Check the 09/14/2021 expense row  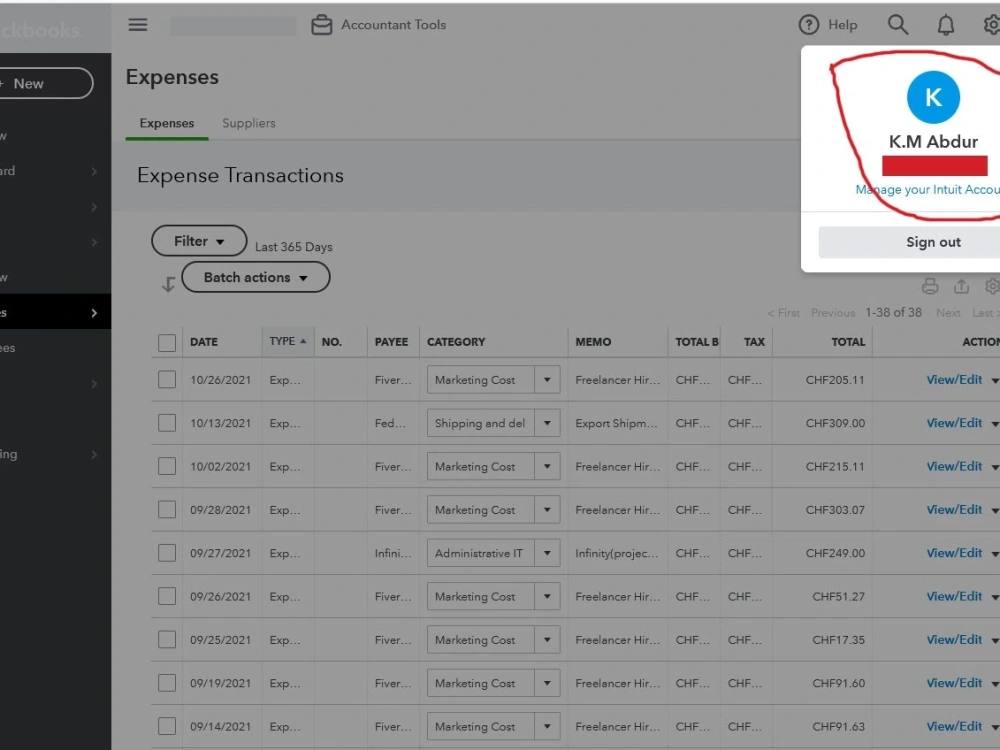pyautogui.click(x=167, y=726)
